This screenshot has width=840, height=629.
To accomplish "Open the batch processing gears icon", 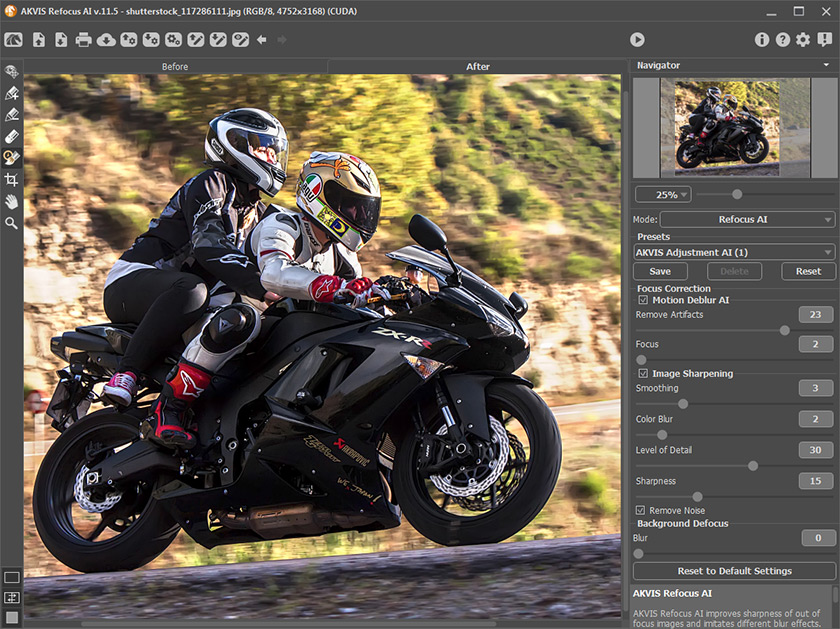I will 173,40.
